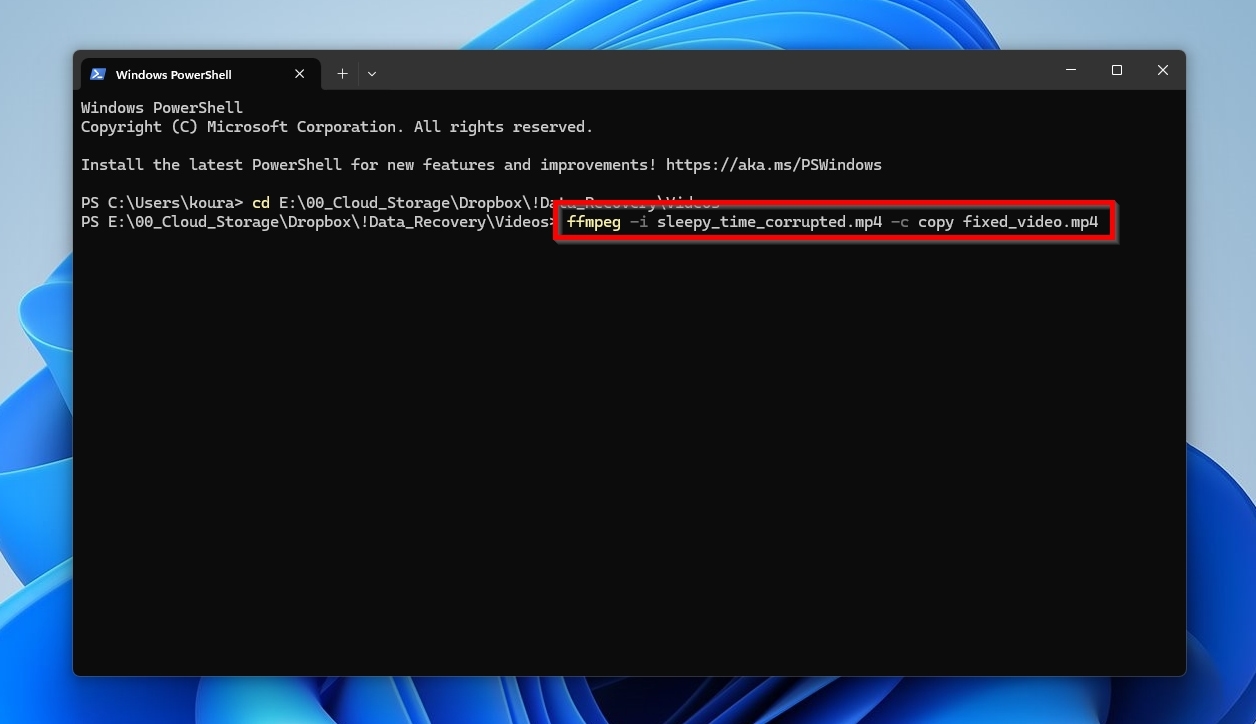This screenshot has width=1256, height=724.
Task: Click the ffmpeg command word
Action: pos(594,222)
